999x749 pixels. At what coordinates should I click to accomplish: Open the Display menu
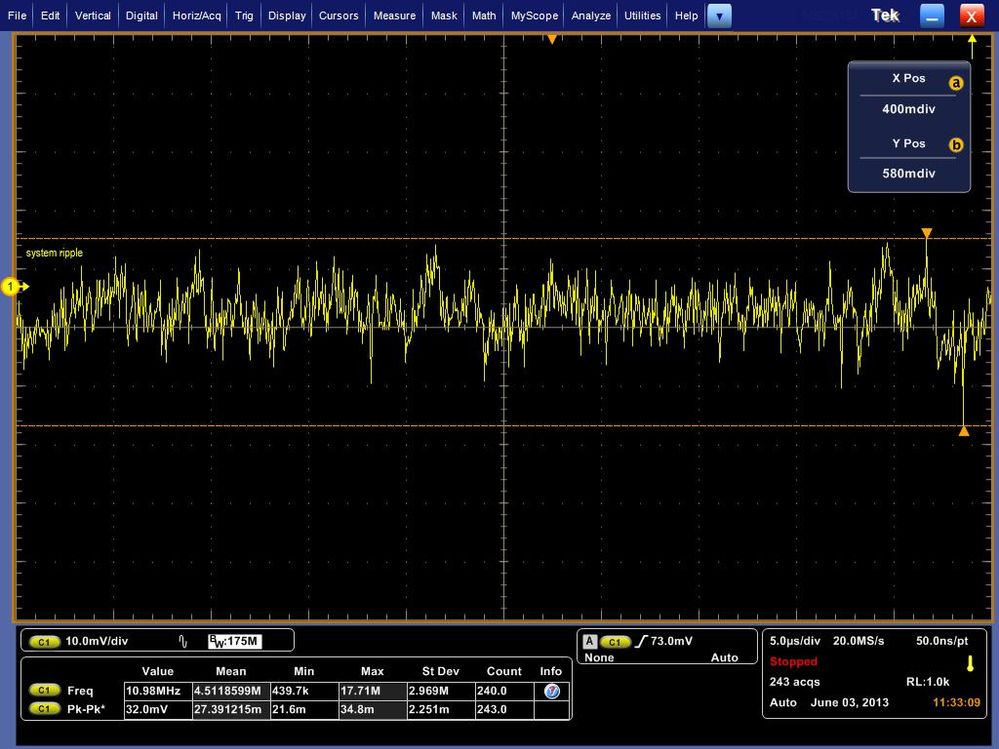(x=287, y=15)
